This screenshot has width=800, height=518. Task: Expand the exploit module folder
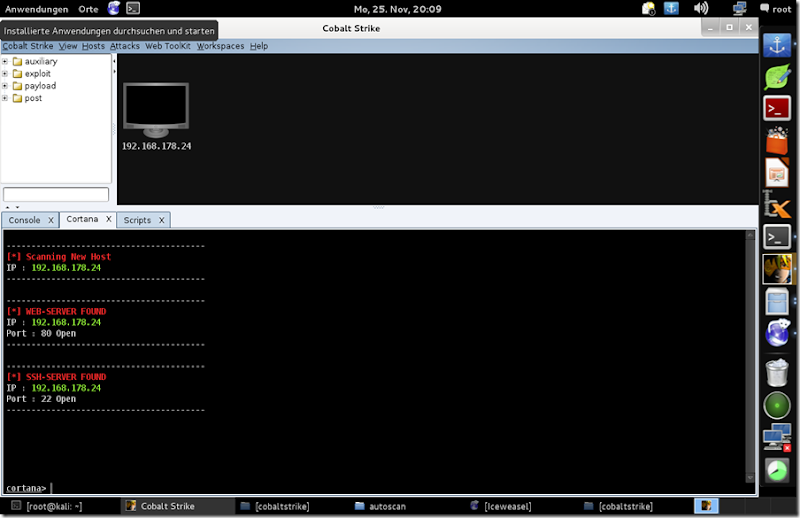pyautogui.click(x=5, y=73)
